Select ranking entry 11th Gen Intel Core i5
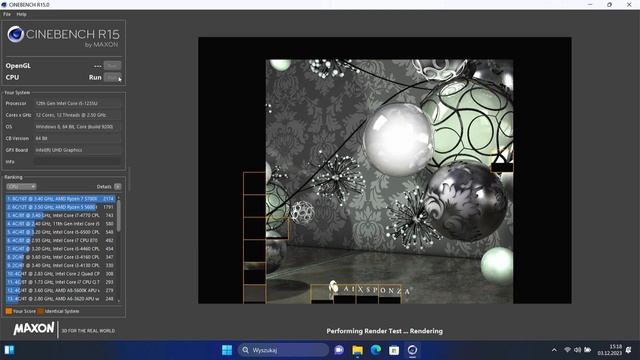 click(x=61, y=224)
